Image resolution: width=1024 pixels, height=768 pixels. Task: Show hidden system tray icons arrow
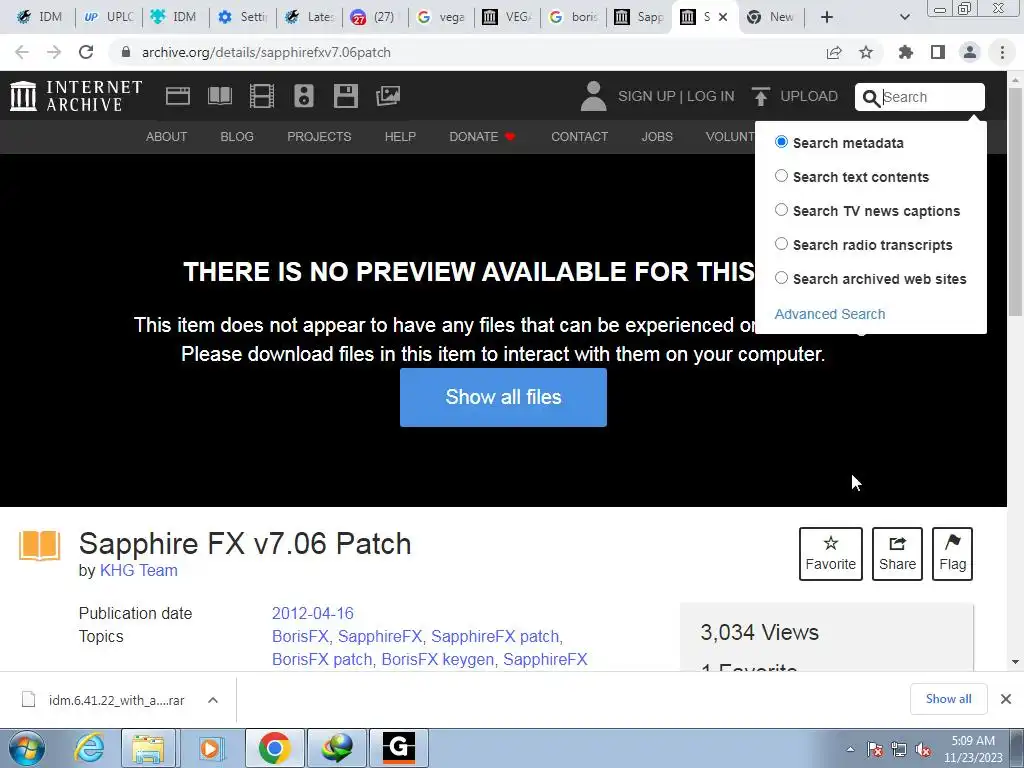[x=850, y=749]
